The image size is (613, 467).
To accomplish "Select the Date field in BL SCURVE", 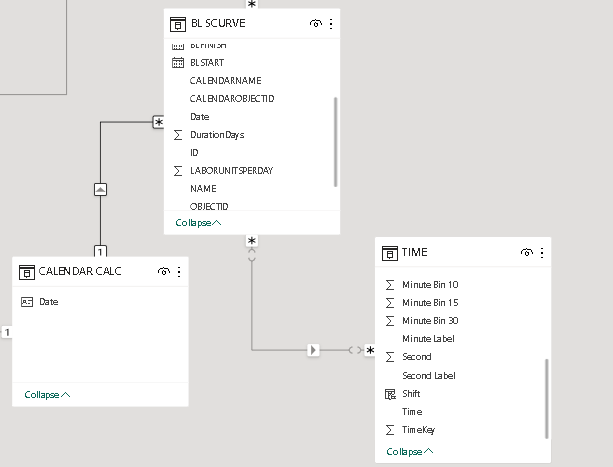I will [199, 116].
